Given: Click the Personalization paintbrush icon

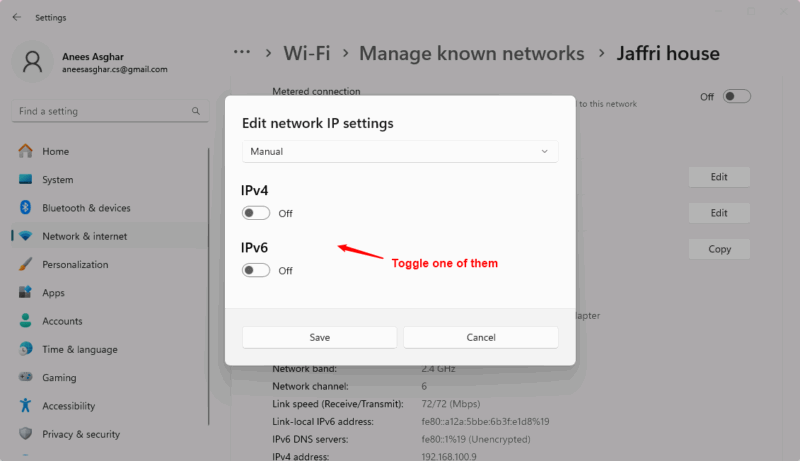Looking at the screenshot, I should point(25,264).
